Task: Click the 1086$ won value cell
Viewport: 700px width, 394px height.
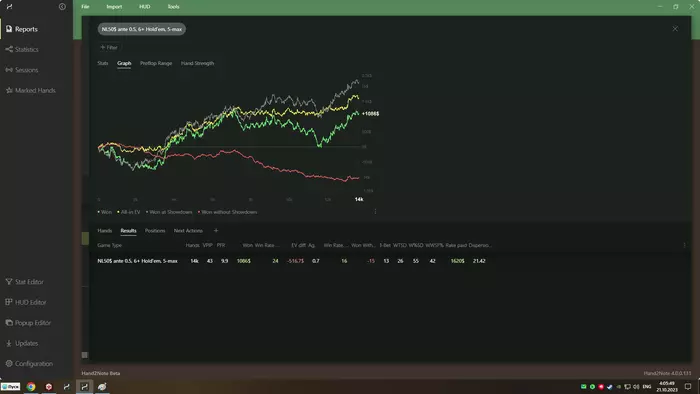Action: pos(244,261)
